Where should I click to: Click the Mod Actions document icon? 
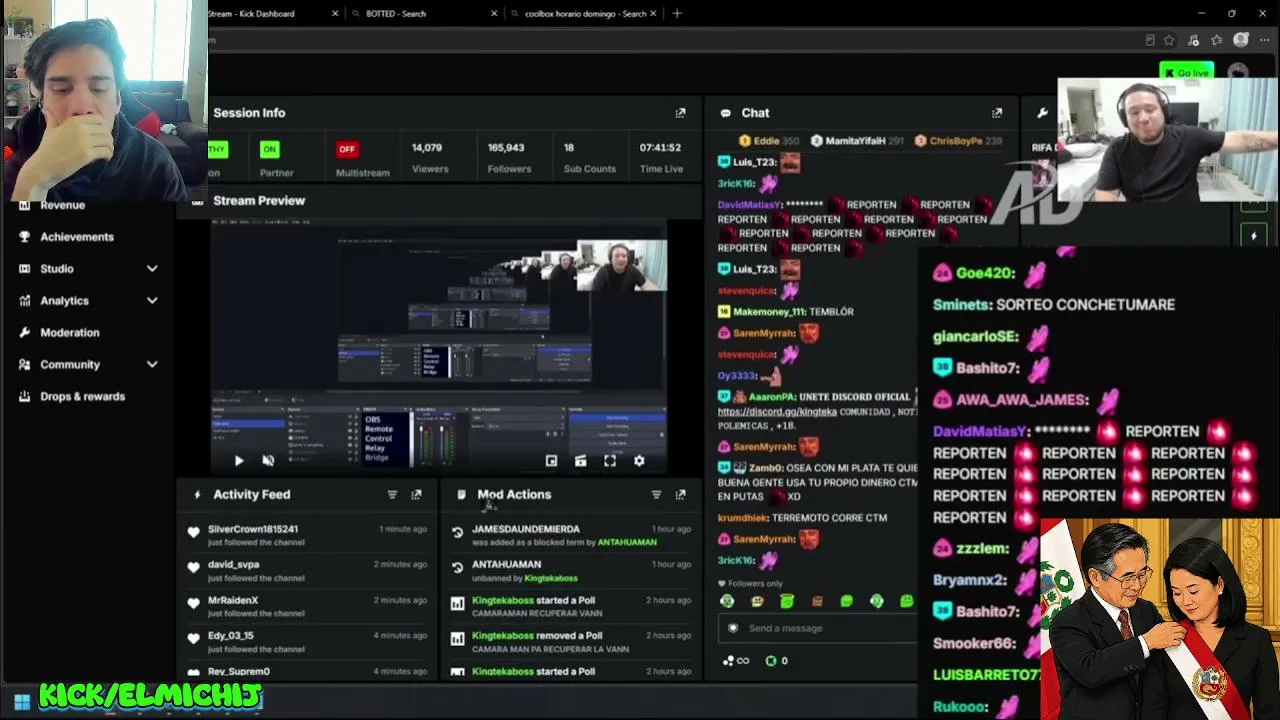point(461,494)
